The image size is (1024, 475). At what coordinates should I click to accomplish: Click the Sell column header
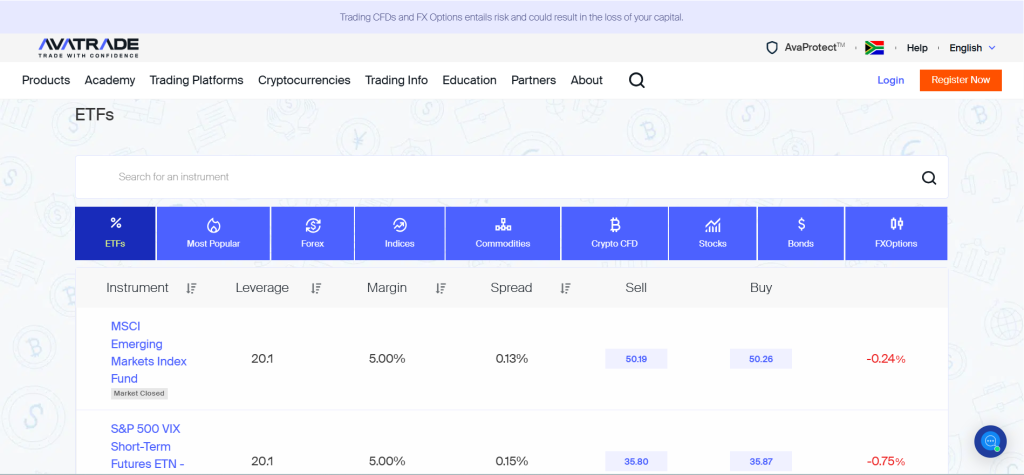(636, 288)
